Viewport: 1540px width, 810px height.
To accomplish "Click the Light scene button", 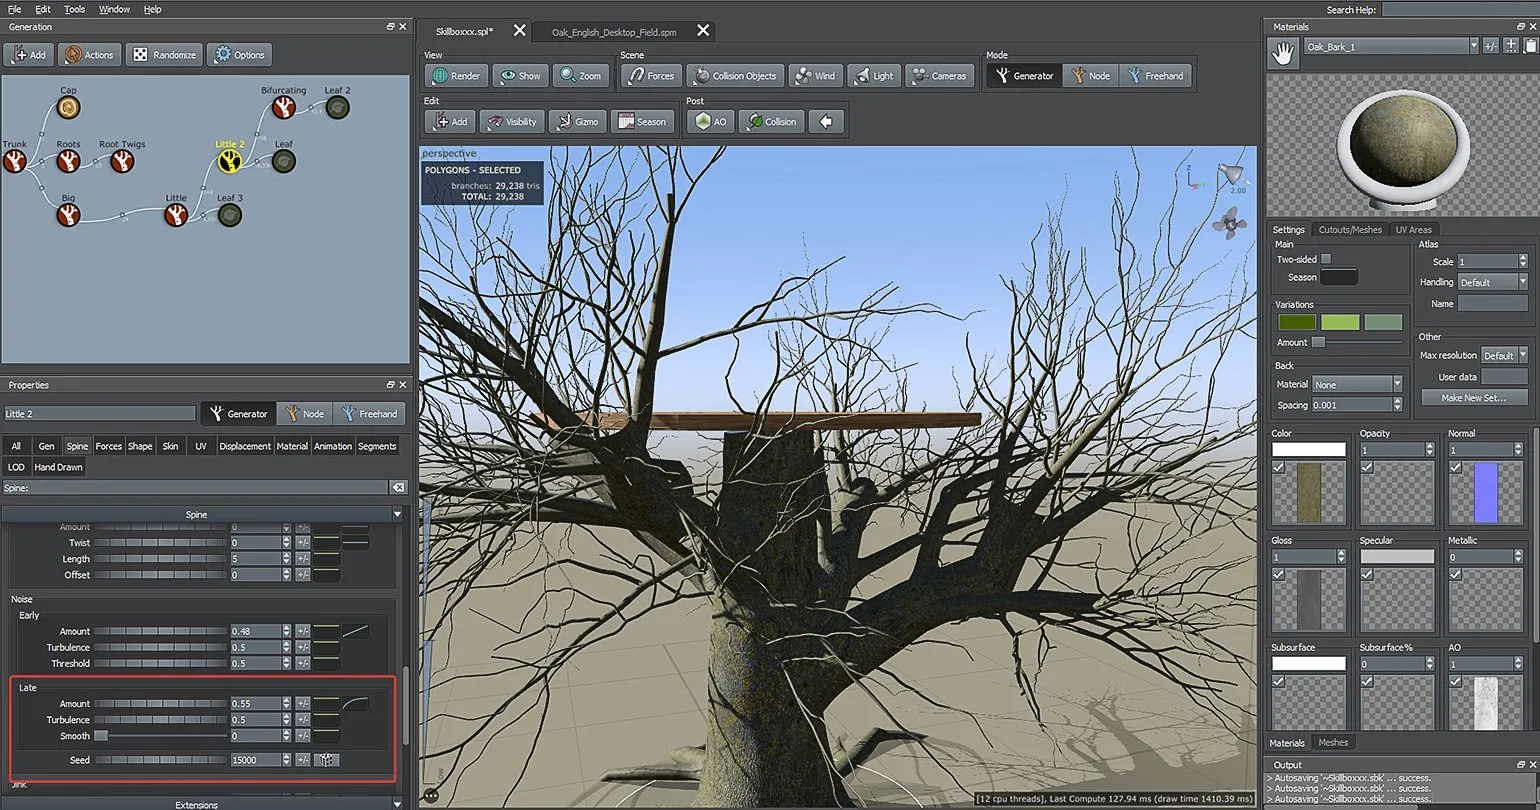I will click(x=872, y=76).
